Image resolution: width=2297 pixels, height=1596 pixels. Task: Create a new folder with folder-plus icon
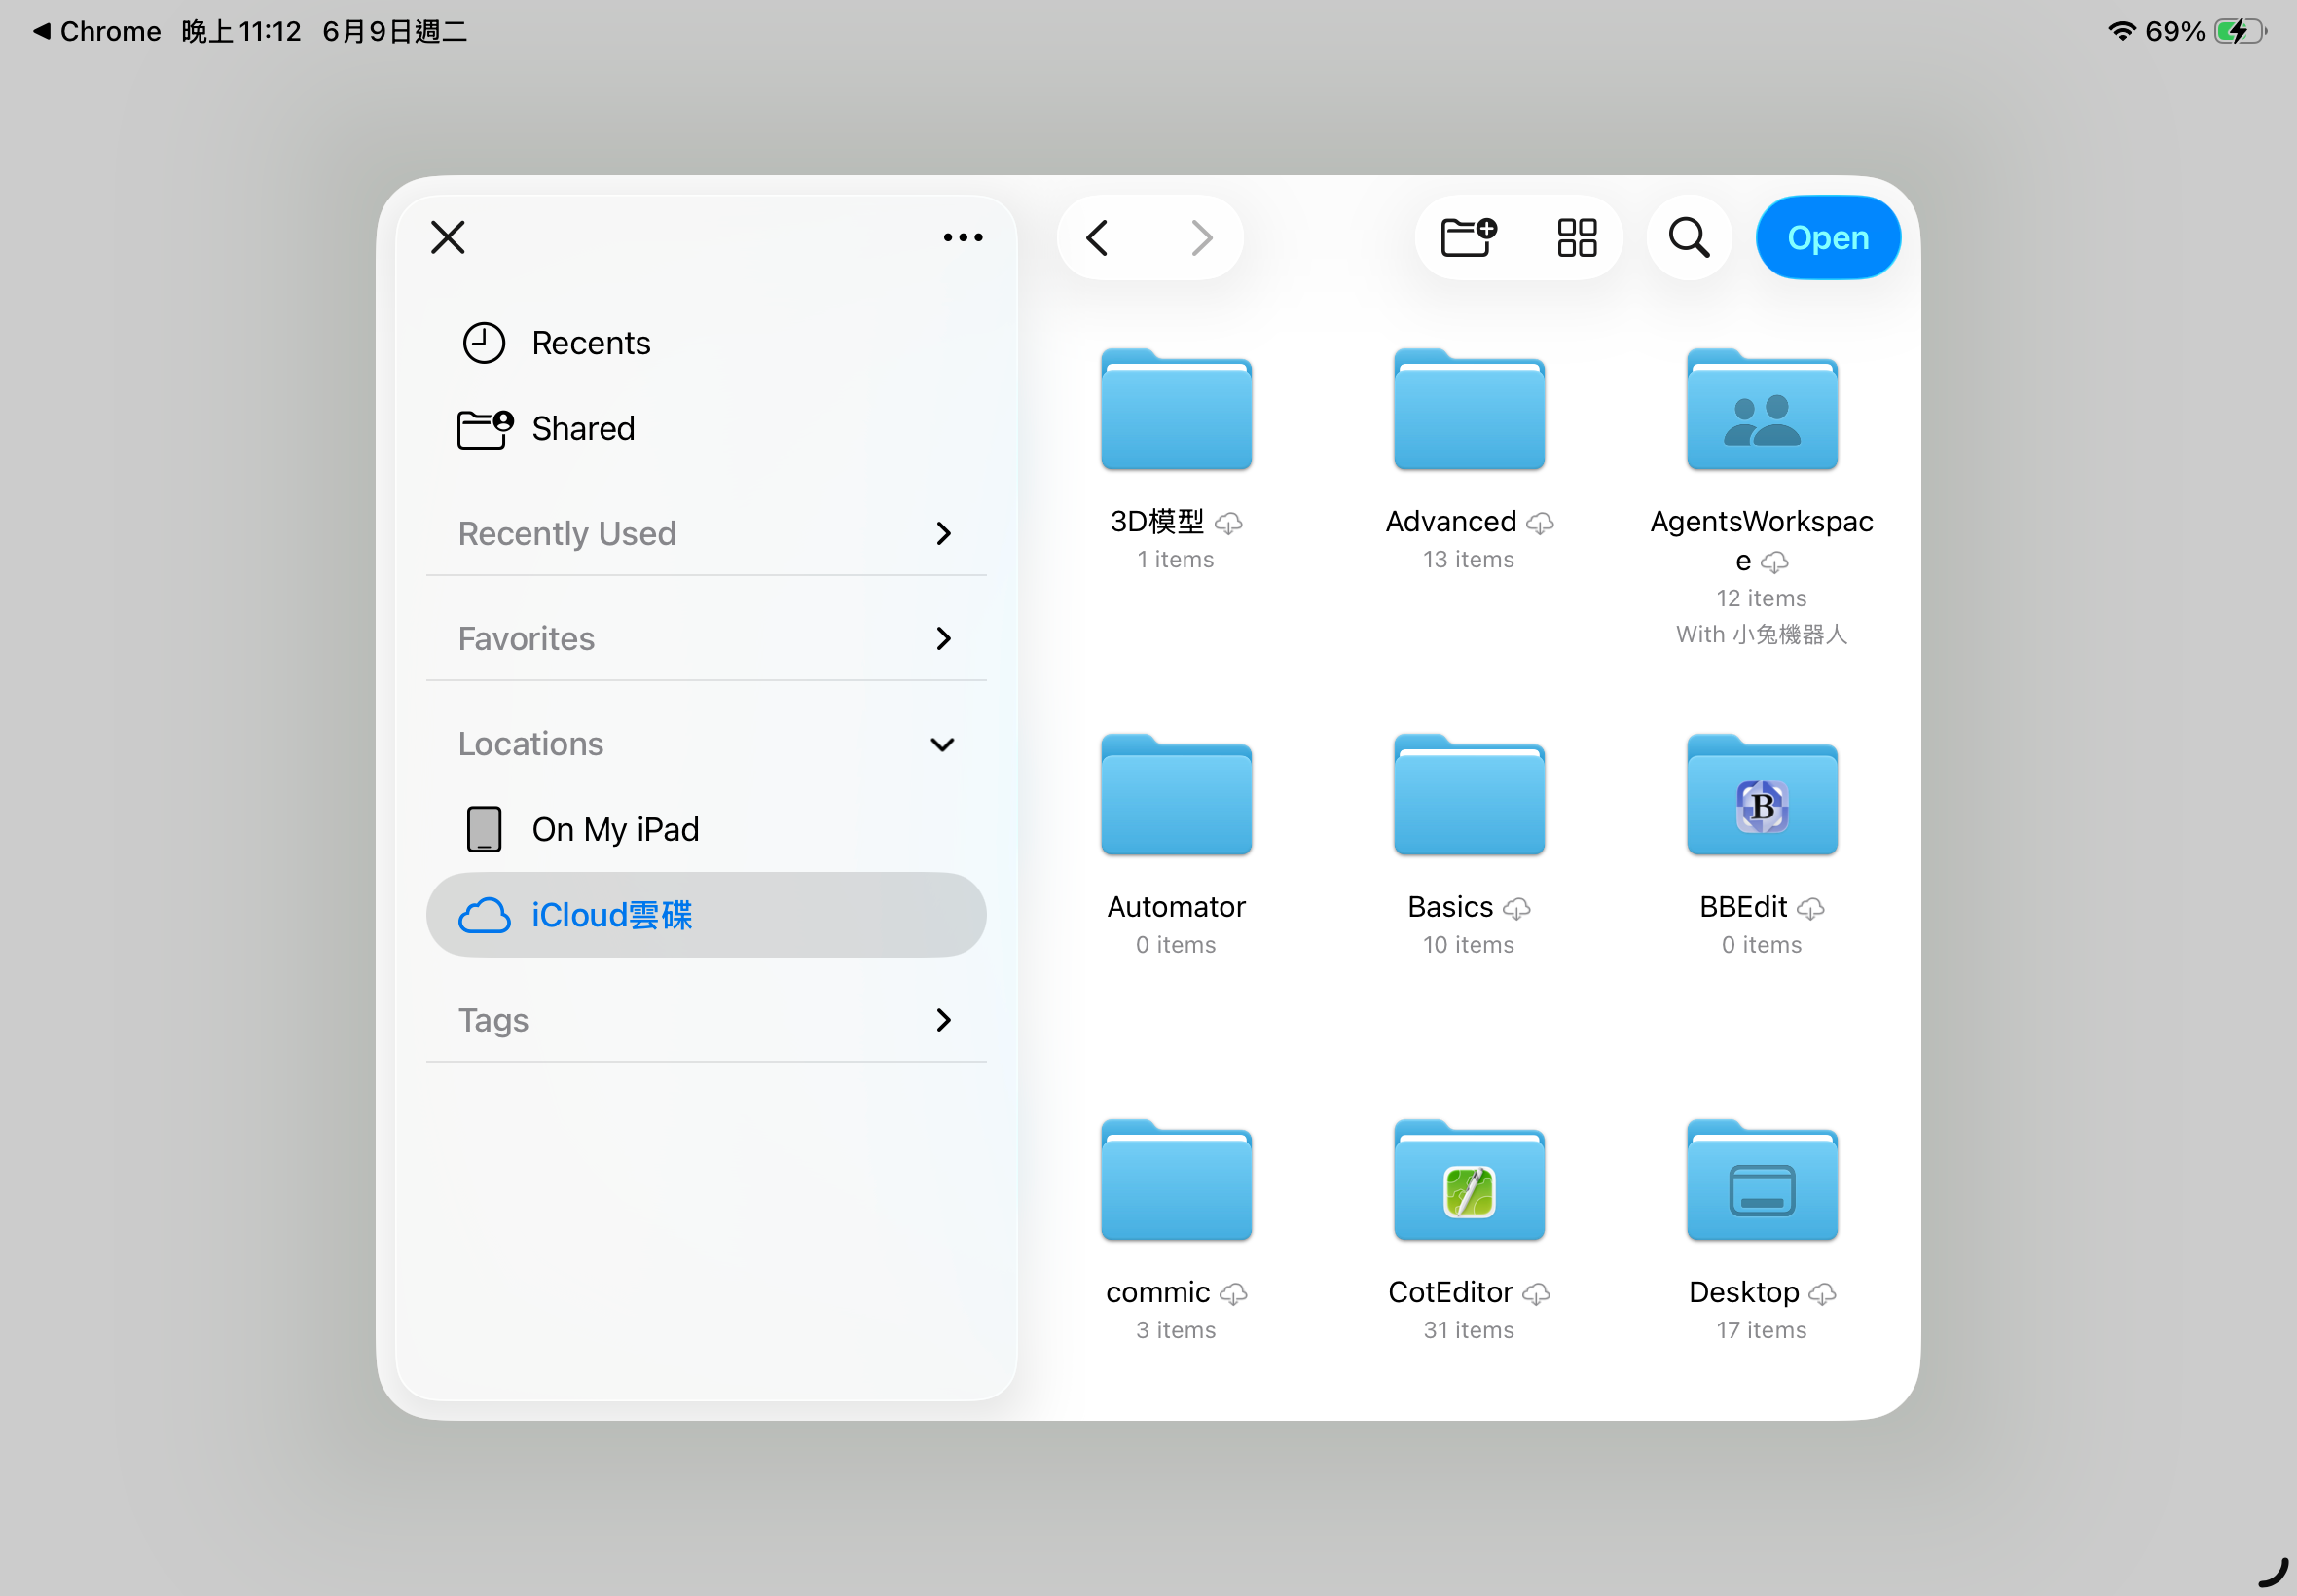point(1467,237)
